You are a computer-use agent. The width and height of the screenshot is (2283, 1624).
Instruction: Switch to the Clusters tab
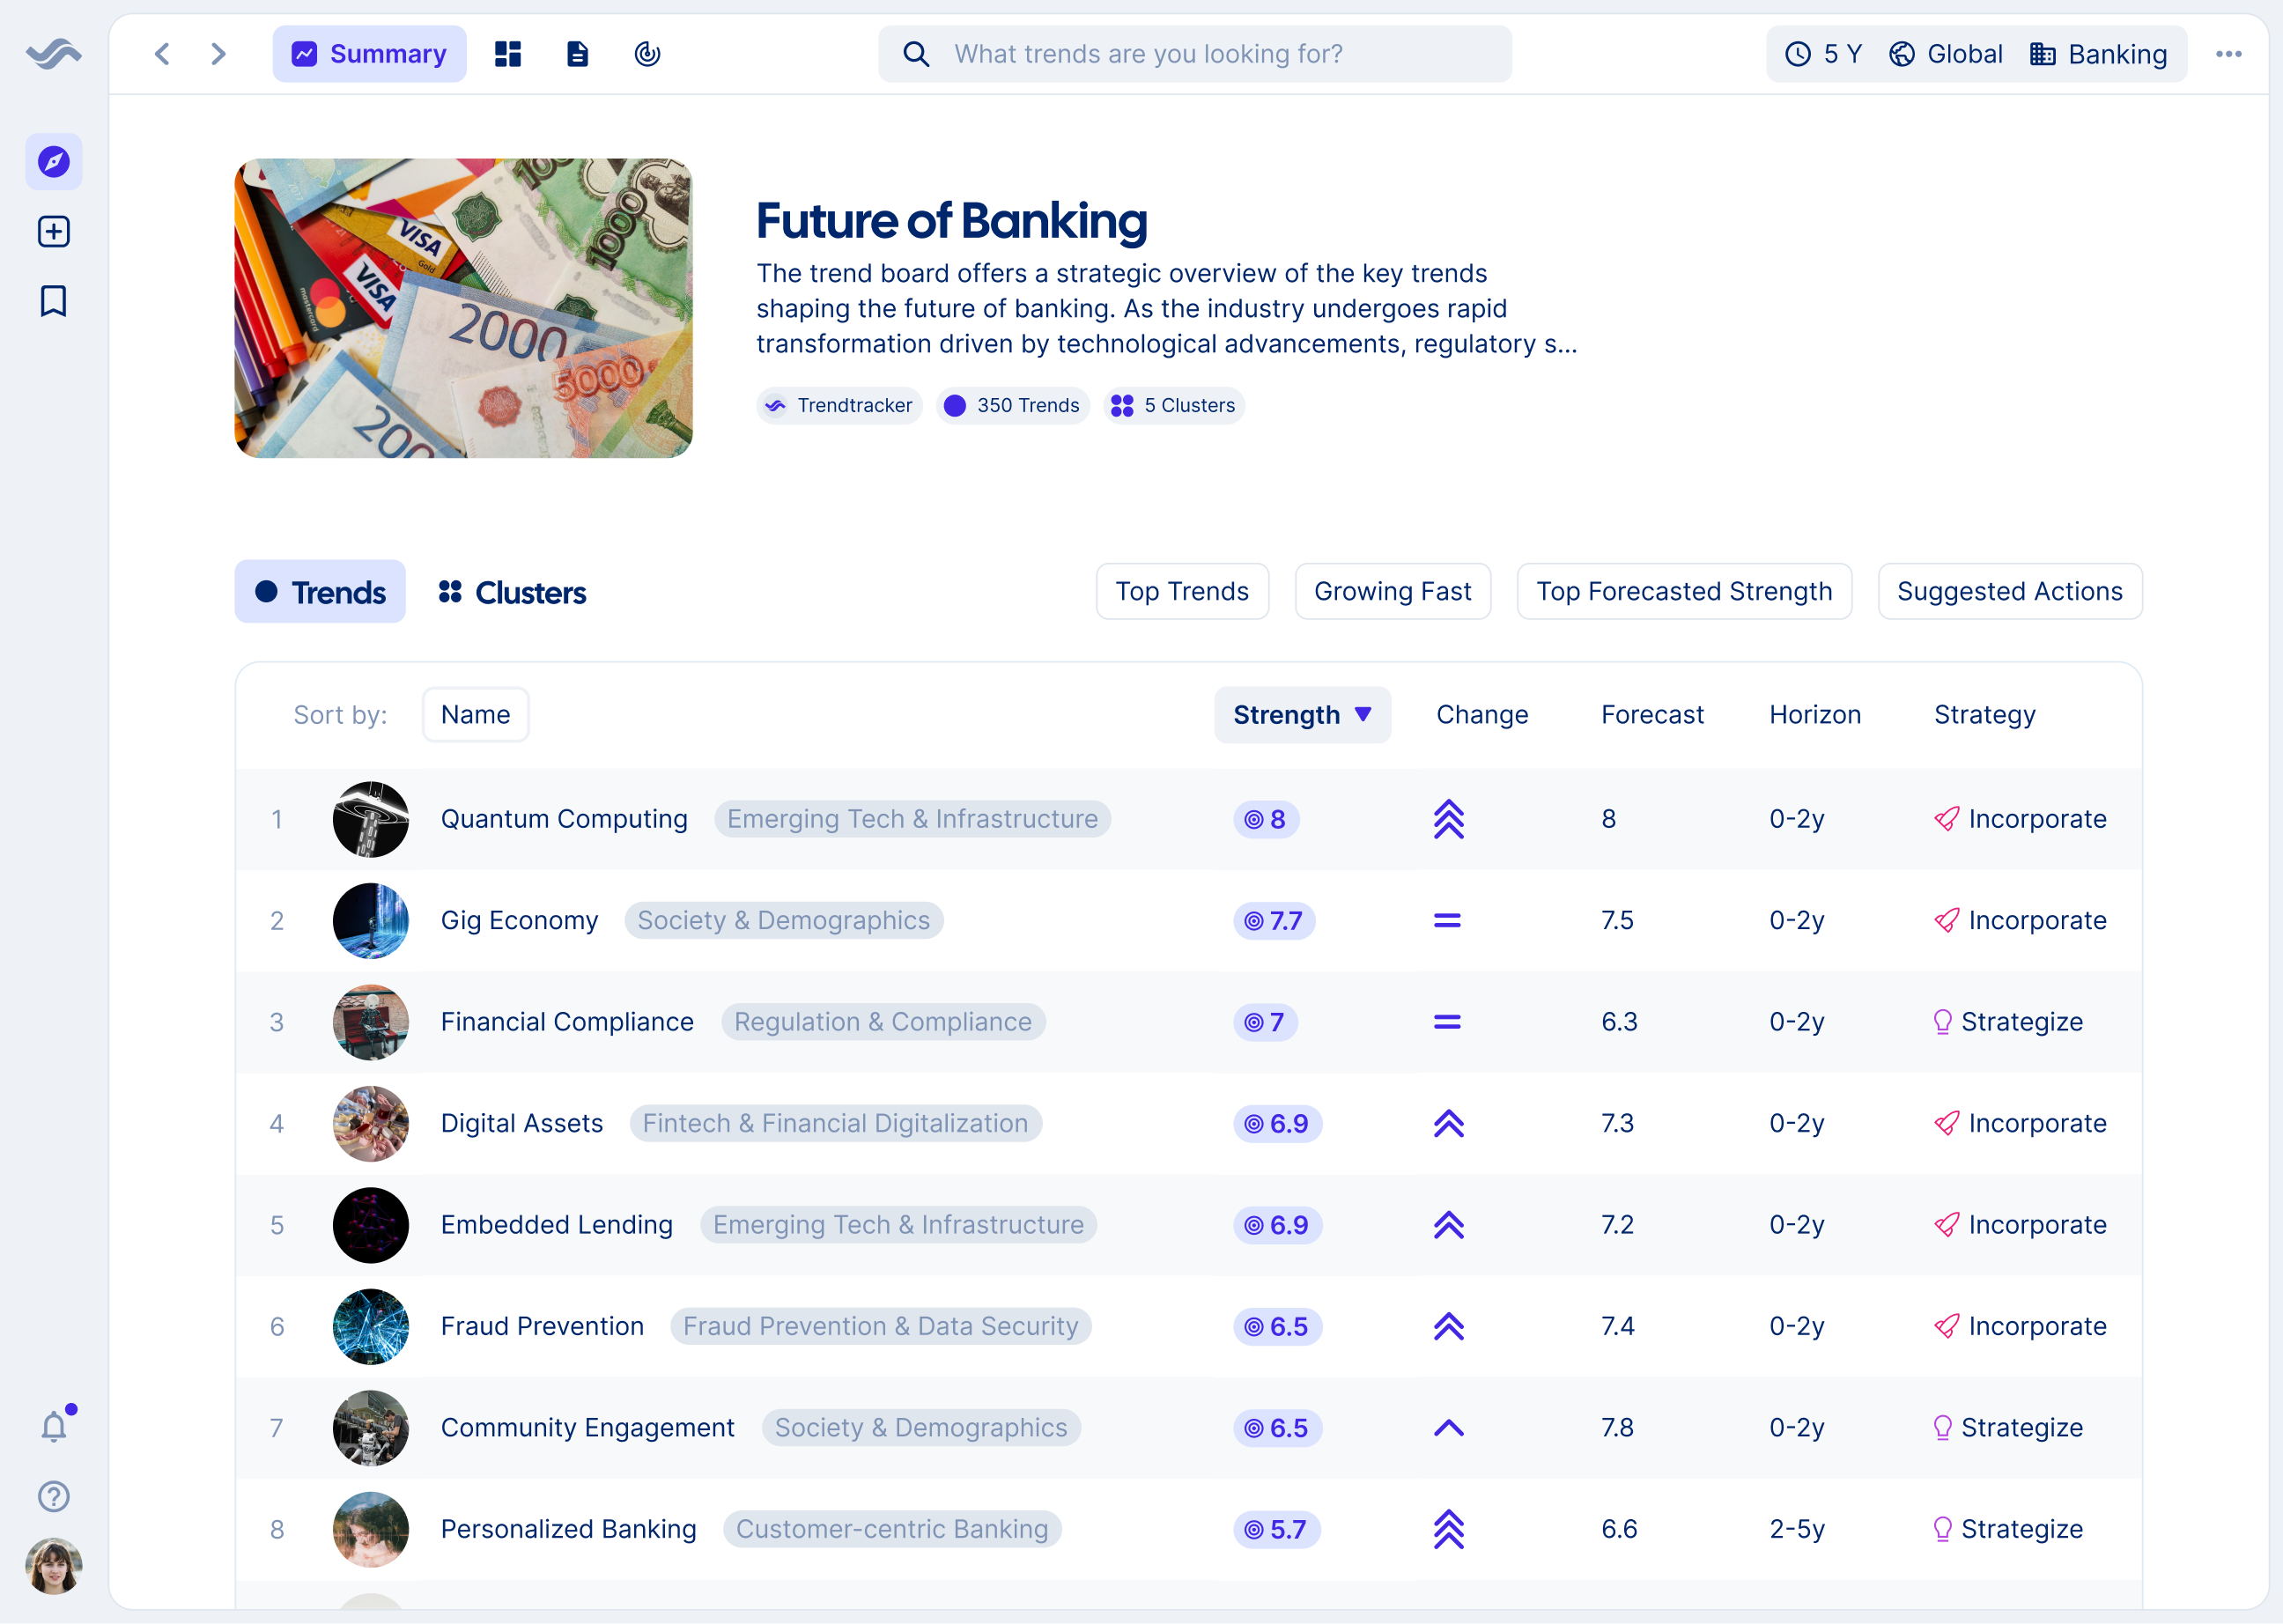pyautogui.click(x=512, y=593)
